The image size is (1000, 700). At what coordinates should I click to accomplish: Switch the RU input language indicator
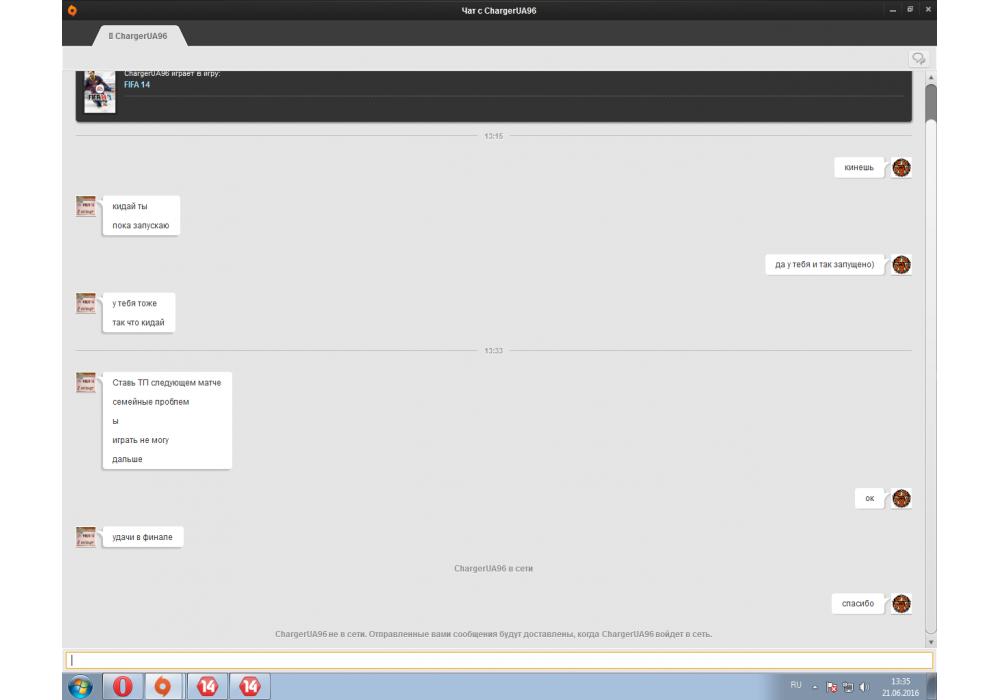tap(796, 685)
